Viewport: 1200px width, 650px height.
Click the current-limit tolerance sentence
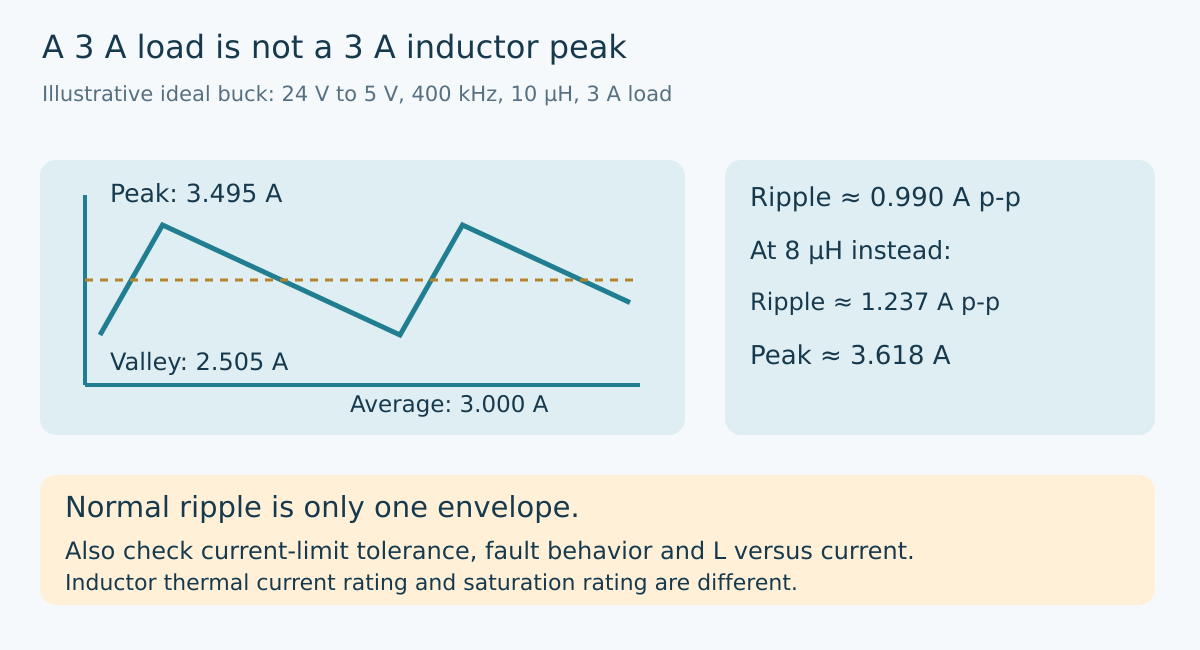tap(489, 551)
